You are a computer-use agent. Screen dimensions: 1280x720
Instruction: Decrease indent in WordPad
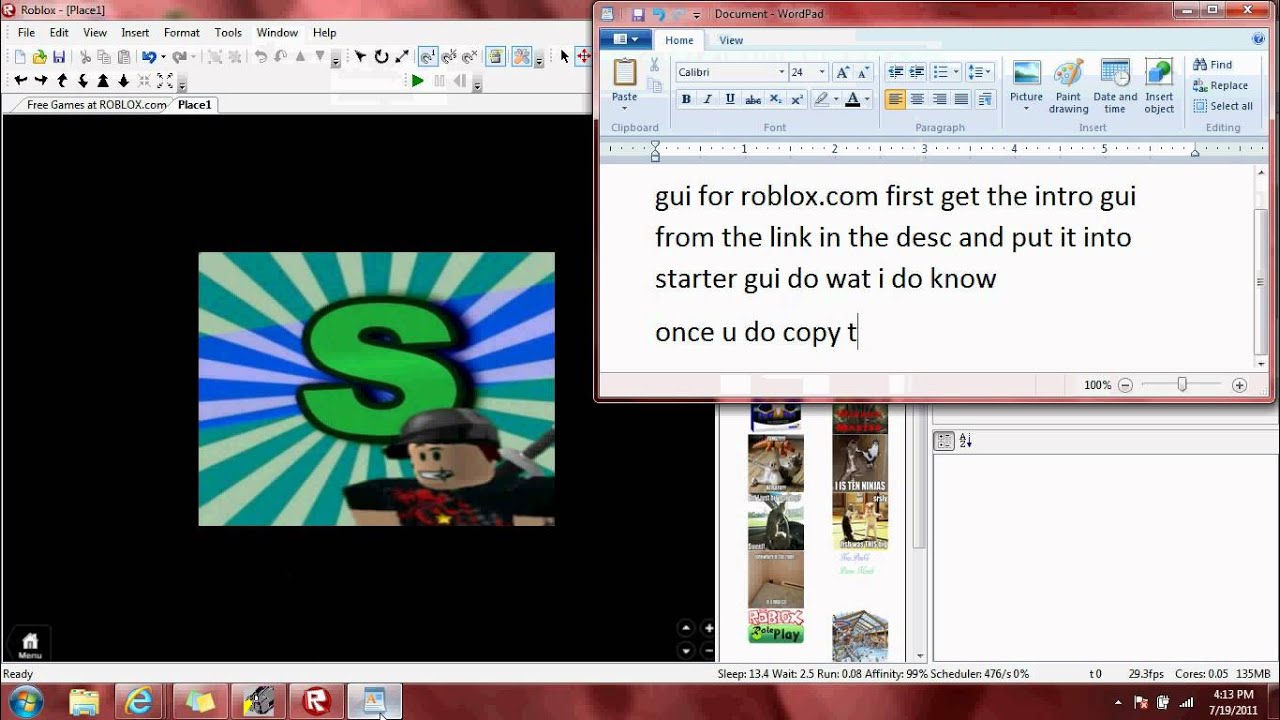click(x=895, y=72)
